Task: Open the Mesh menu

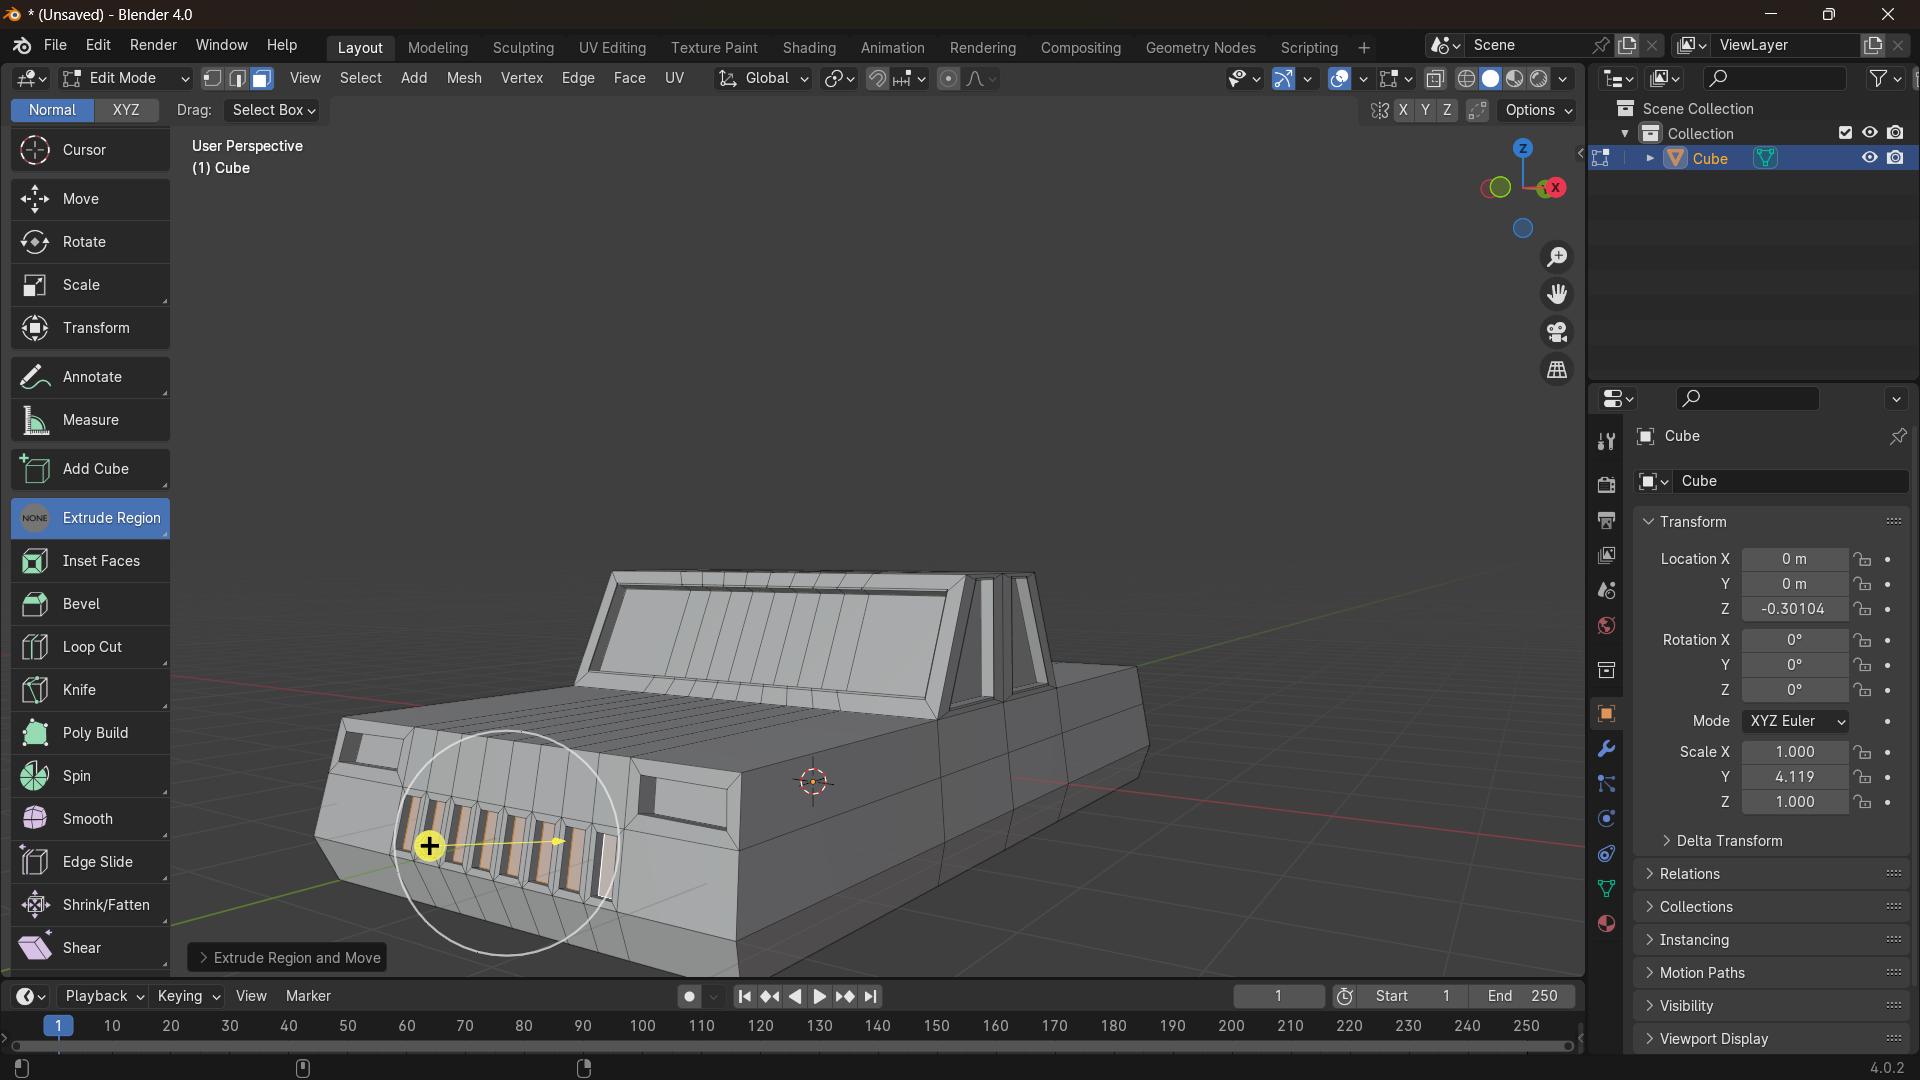Action: pos(463,78)
